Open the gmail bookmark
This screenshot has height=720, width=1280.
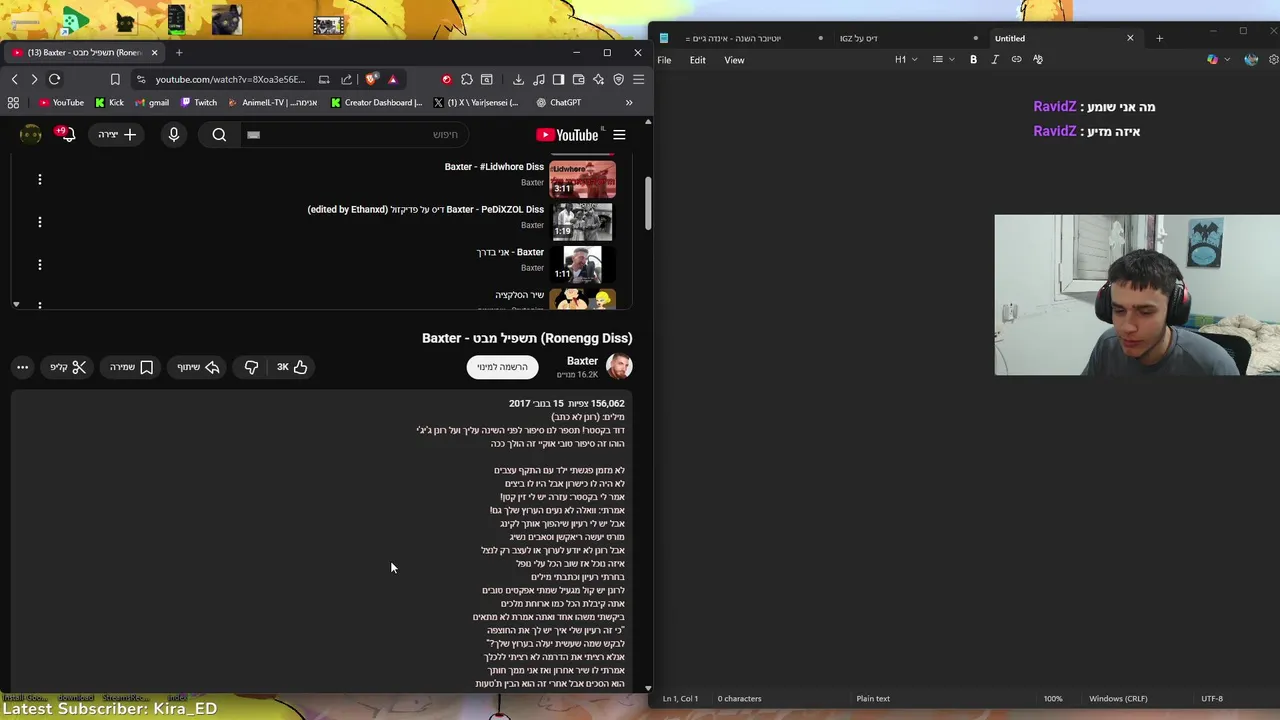[x=151, y=102]
